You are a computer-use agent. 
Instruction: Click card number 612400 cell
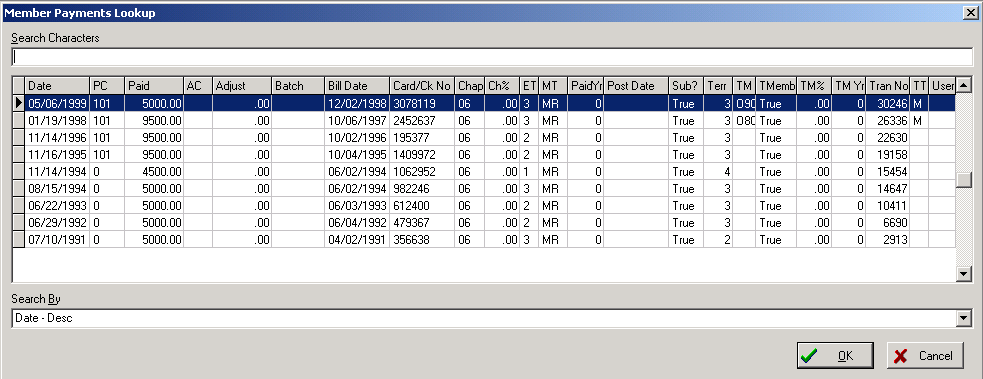click(x=422, y=205)
